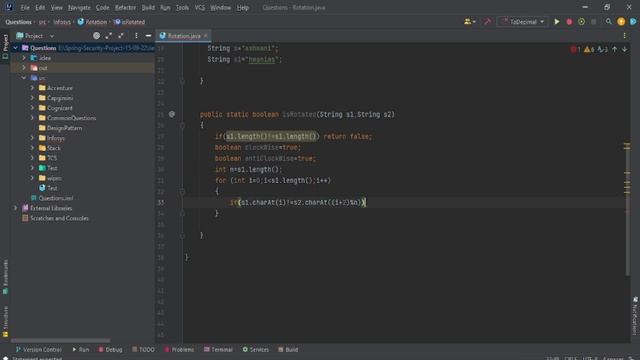Expand the Accenture folder
Screen dimensions: 640x360
coord(32,88)
